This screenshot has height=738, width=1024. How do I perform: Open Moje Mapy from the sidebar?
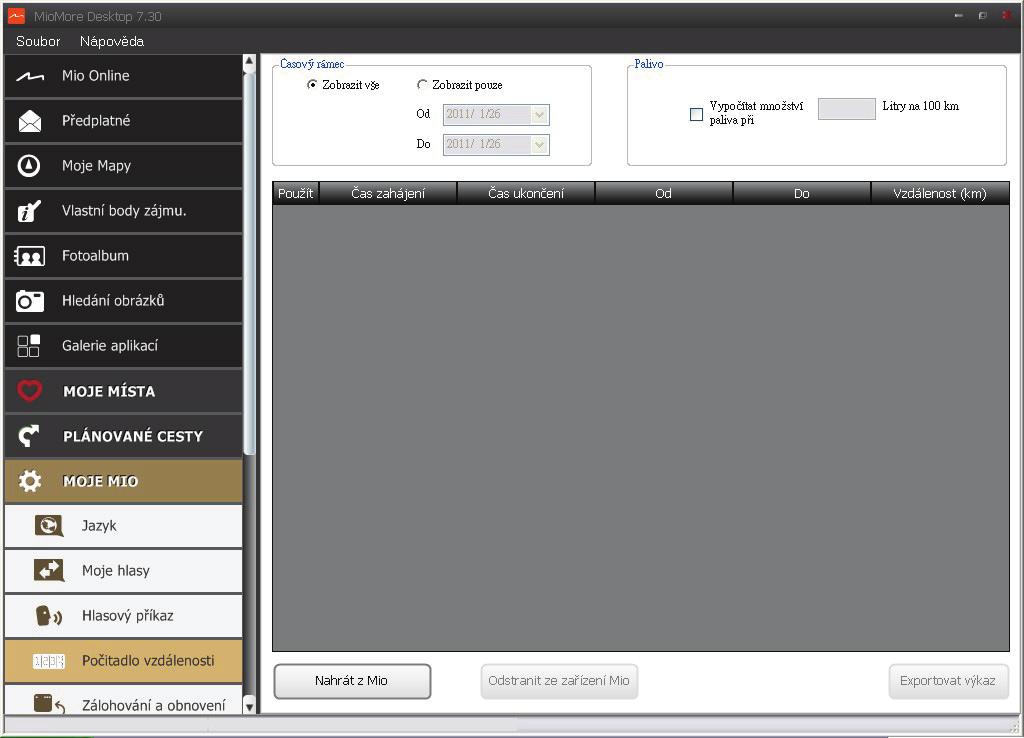pyautogui.click(x=123, y=166)
